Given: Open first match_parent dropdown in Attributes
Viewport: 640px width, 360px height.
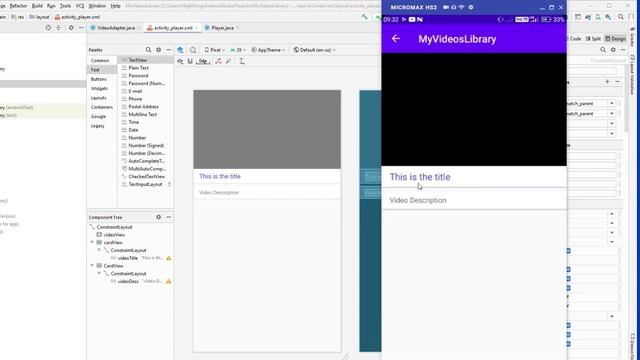Looking at the screenshot, I should (x=612, y=104).
